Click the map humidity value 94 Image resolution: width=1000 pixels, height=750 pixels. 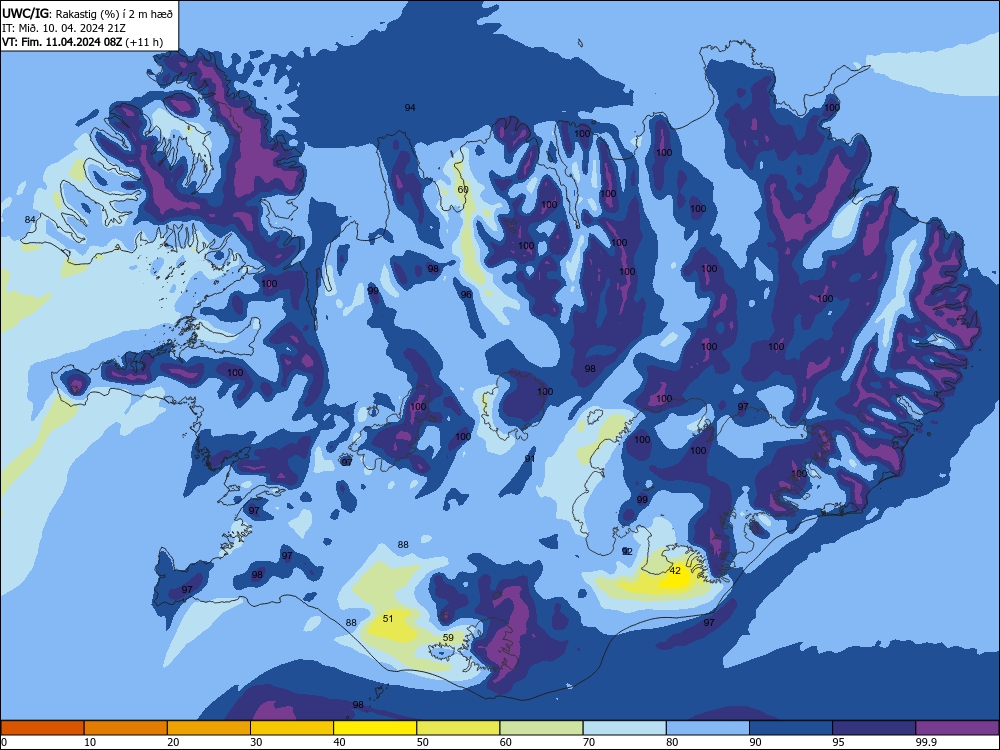410,108
